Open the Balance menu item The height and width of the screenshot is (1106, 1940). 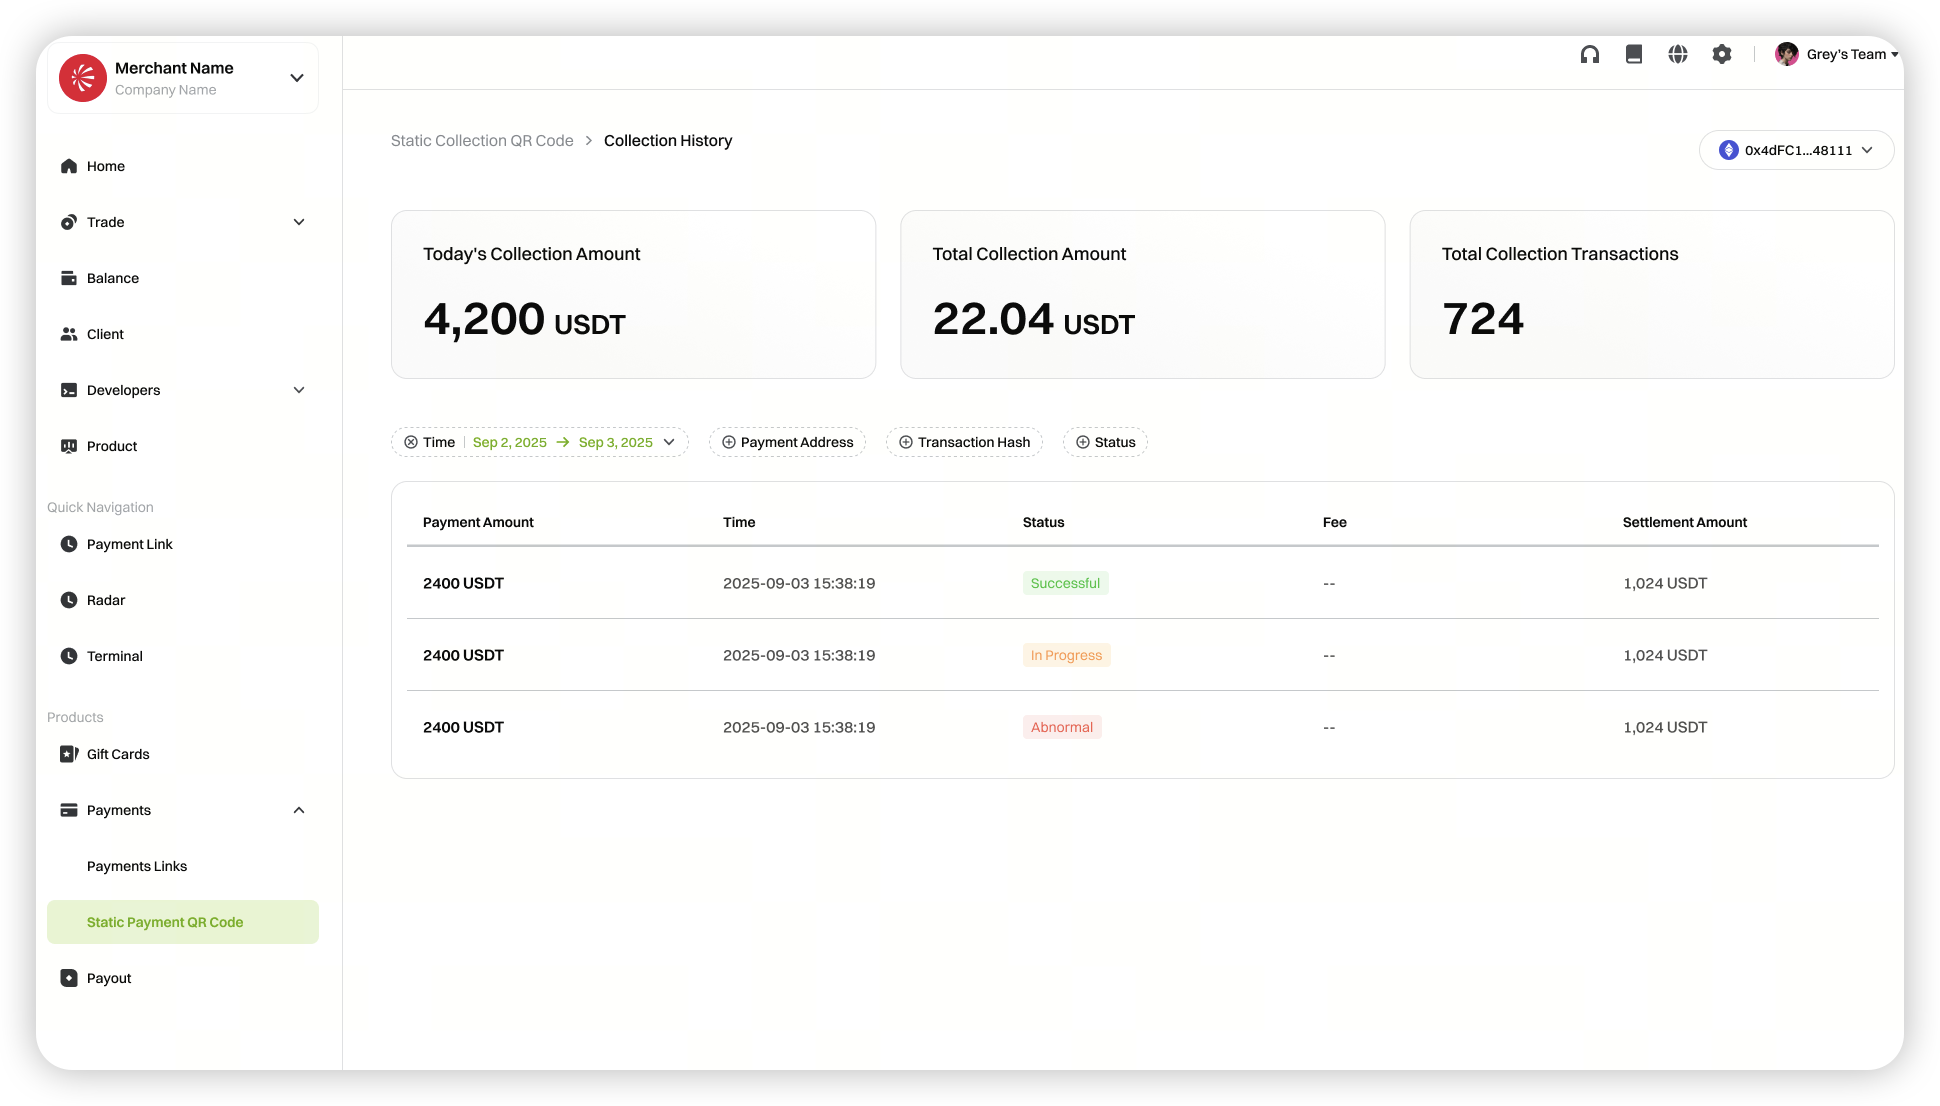pyautogui.click(x=113, y=278)
